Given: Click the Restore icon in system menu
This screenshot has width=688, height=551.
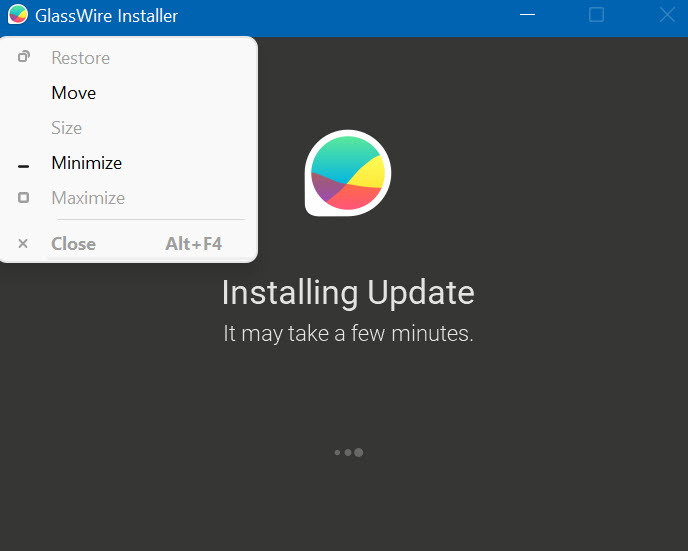Looking at the screenshot, I should (x=24, y=57).
